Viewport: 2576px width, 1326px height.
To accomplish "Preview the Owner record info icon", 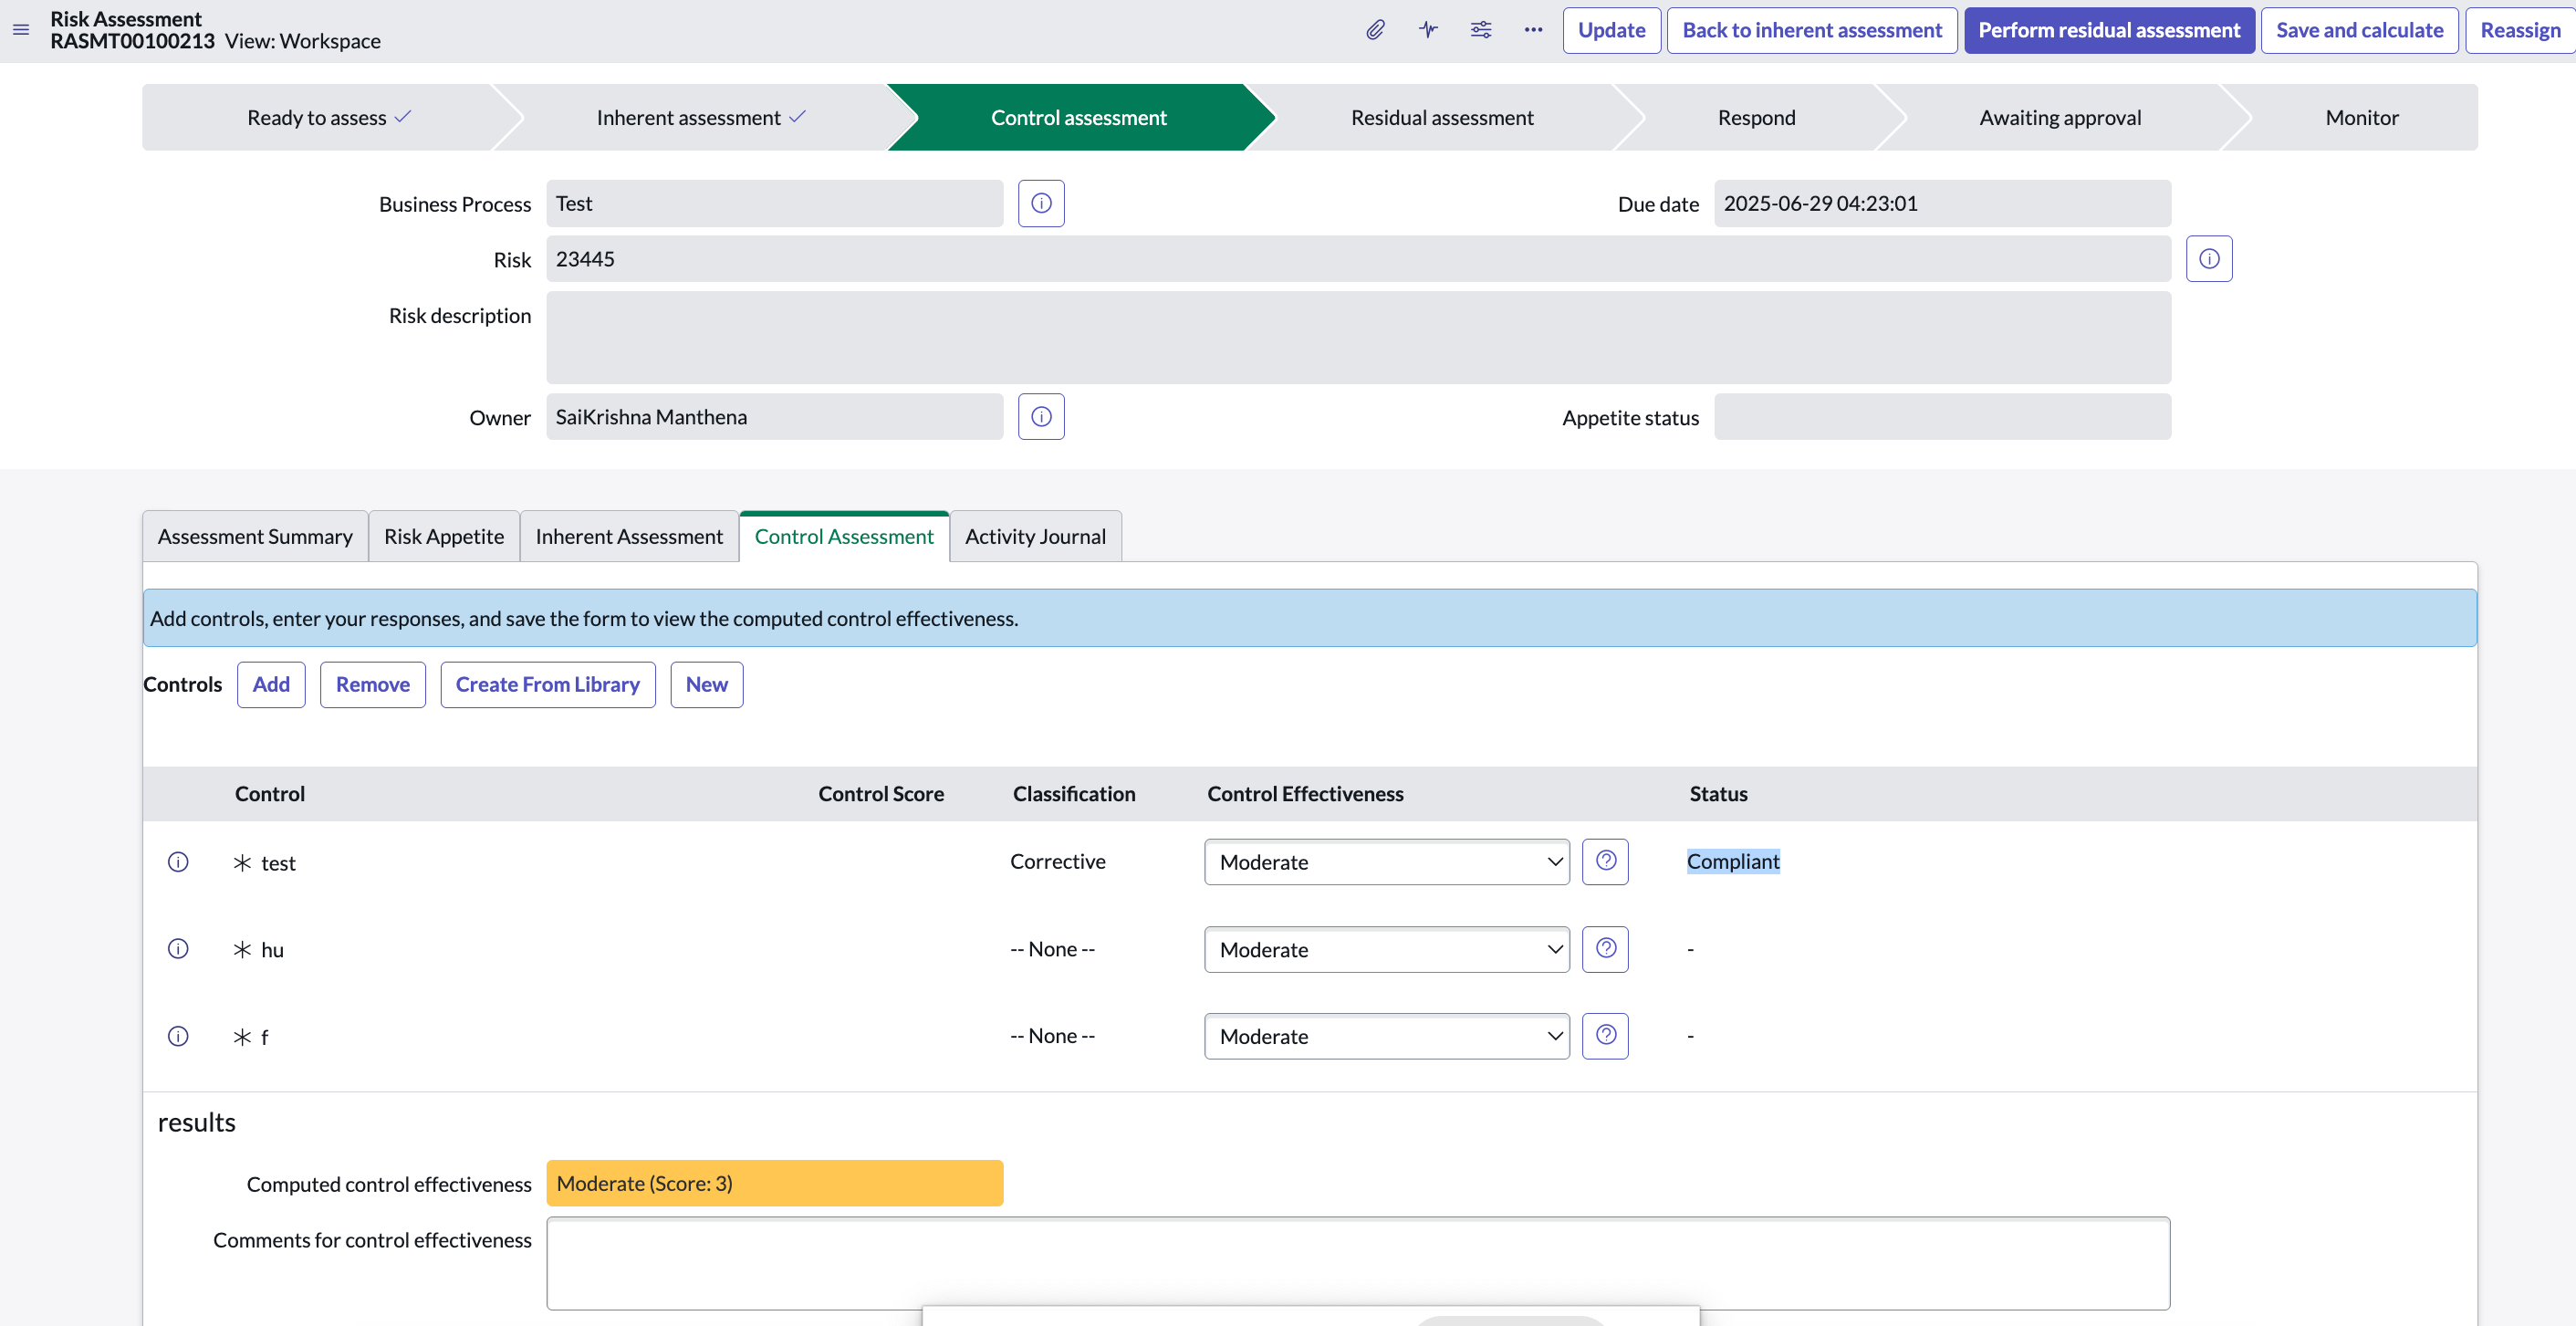I will tap(1041, 416).
